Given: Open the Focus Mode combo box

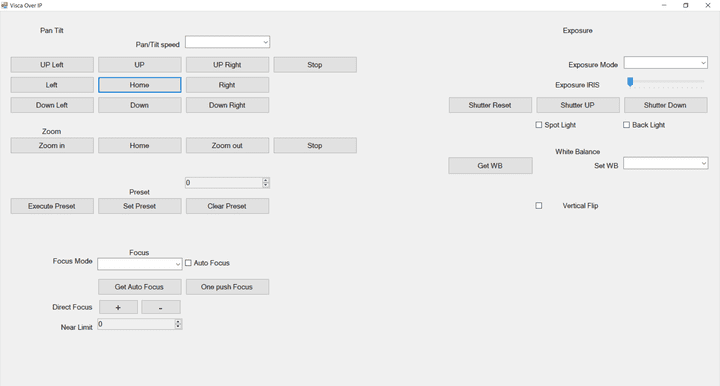Looking at the screenshot, I should click(x=140, y=264).
